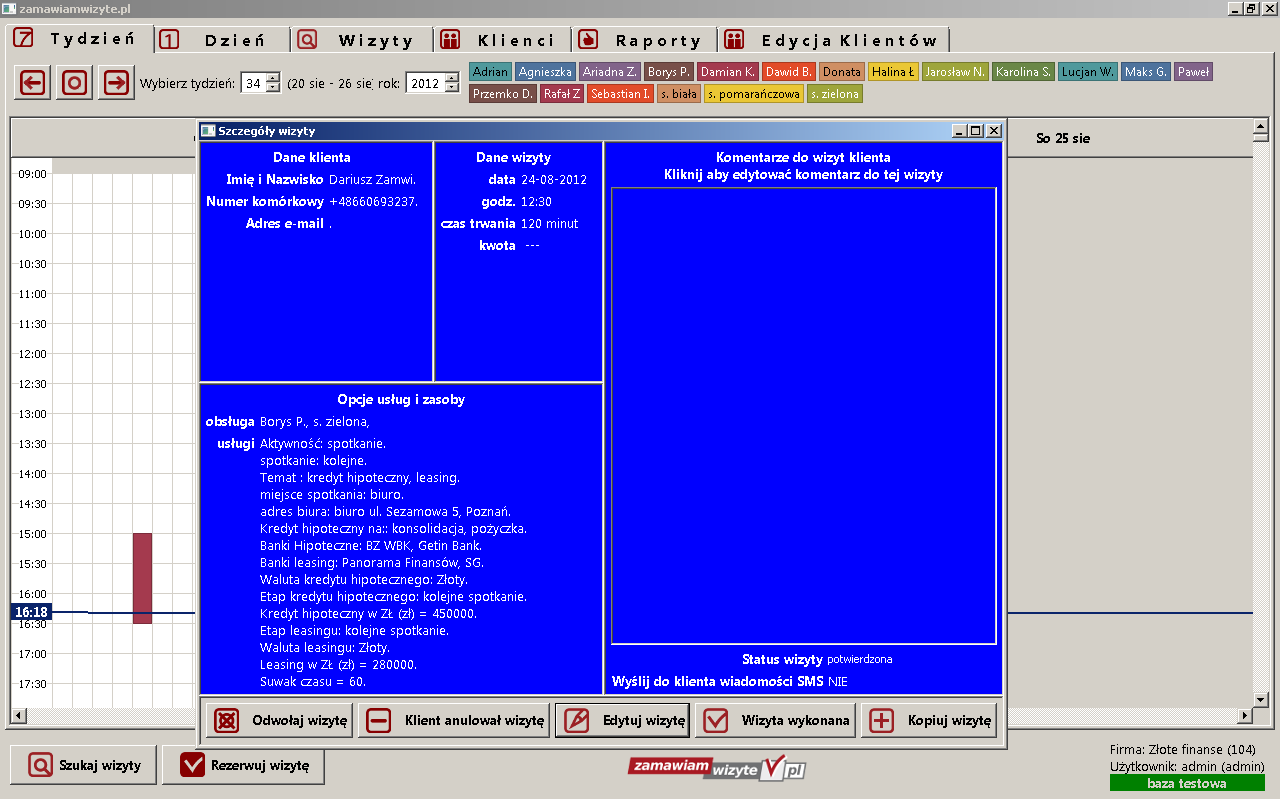The image size is (1280, 800).
Task: Click Kopiuj wizytę button
Action: pos(929,720)
